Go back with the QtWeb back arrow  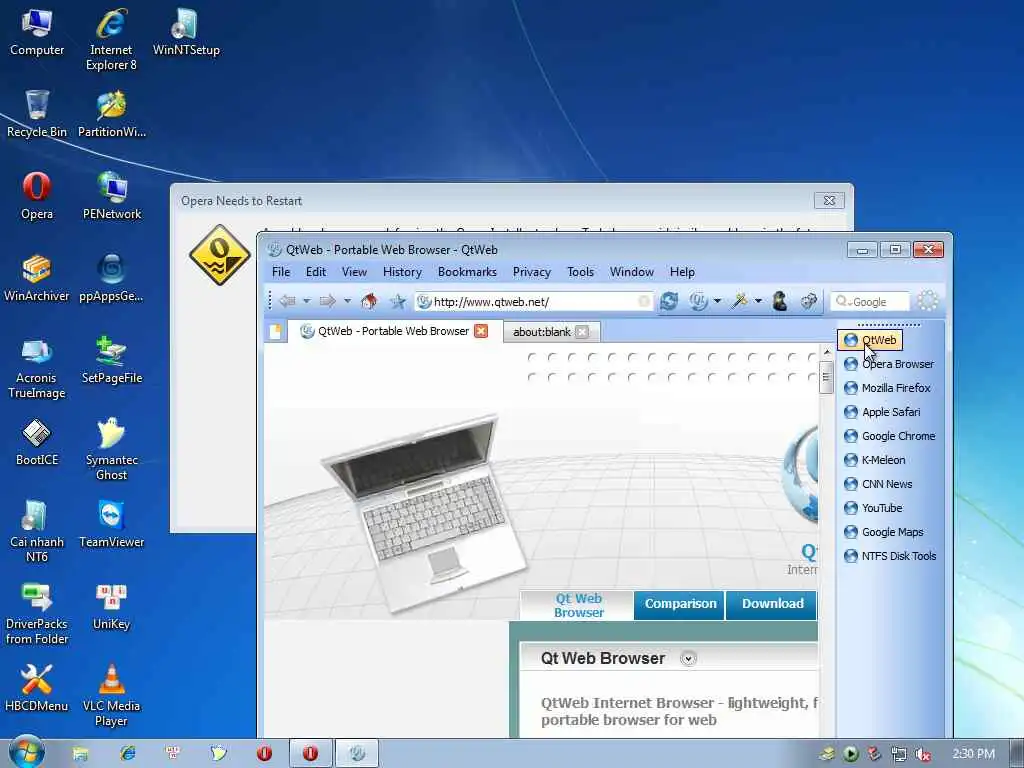[287, 301]
